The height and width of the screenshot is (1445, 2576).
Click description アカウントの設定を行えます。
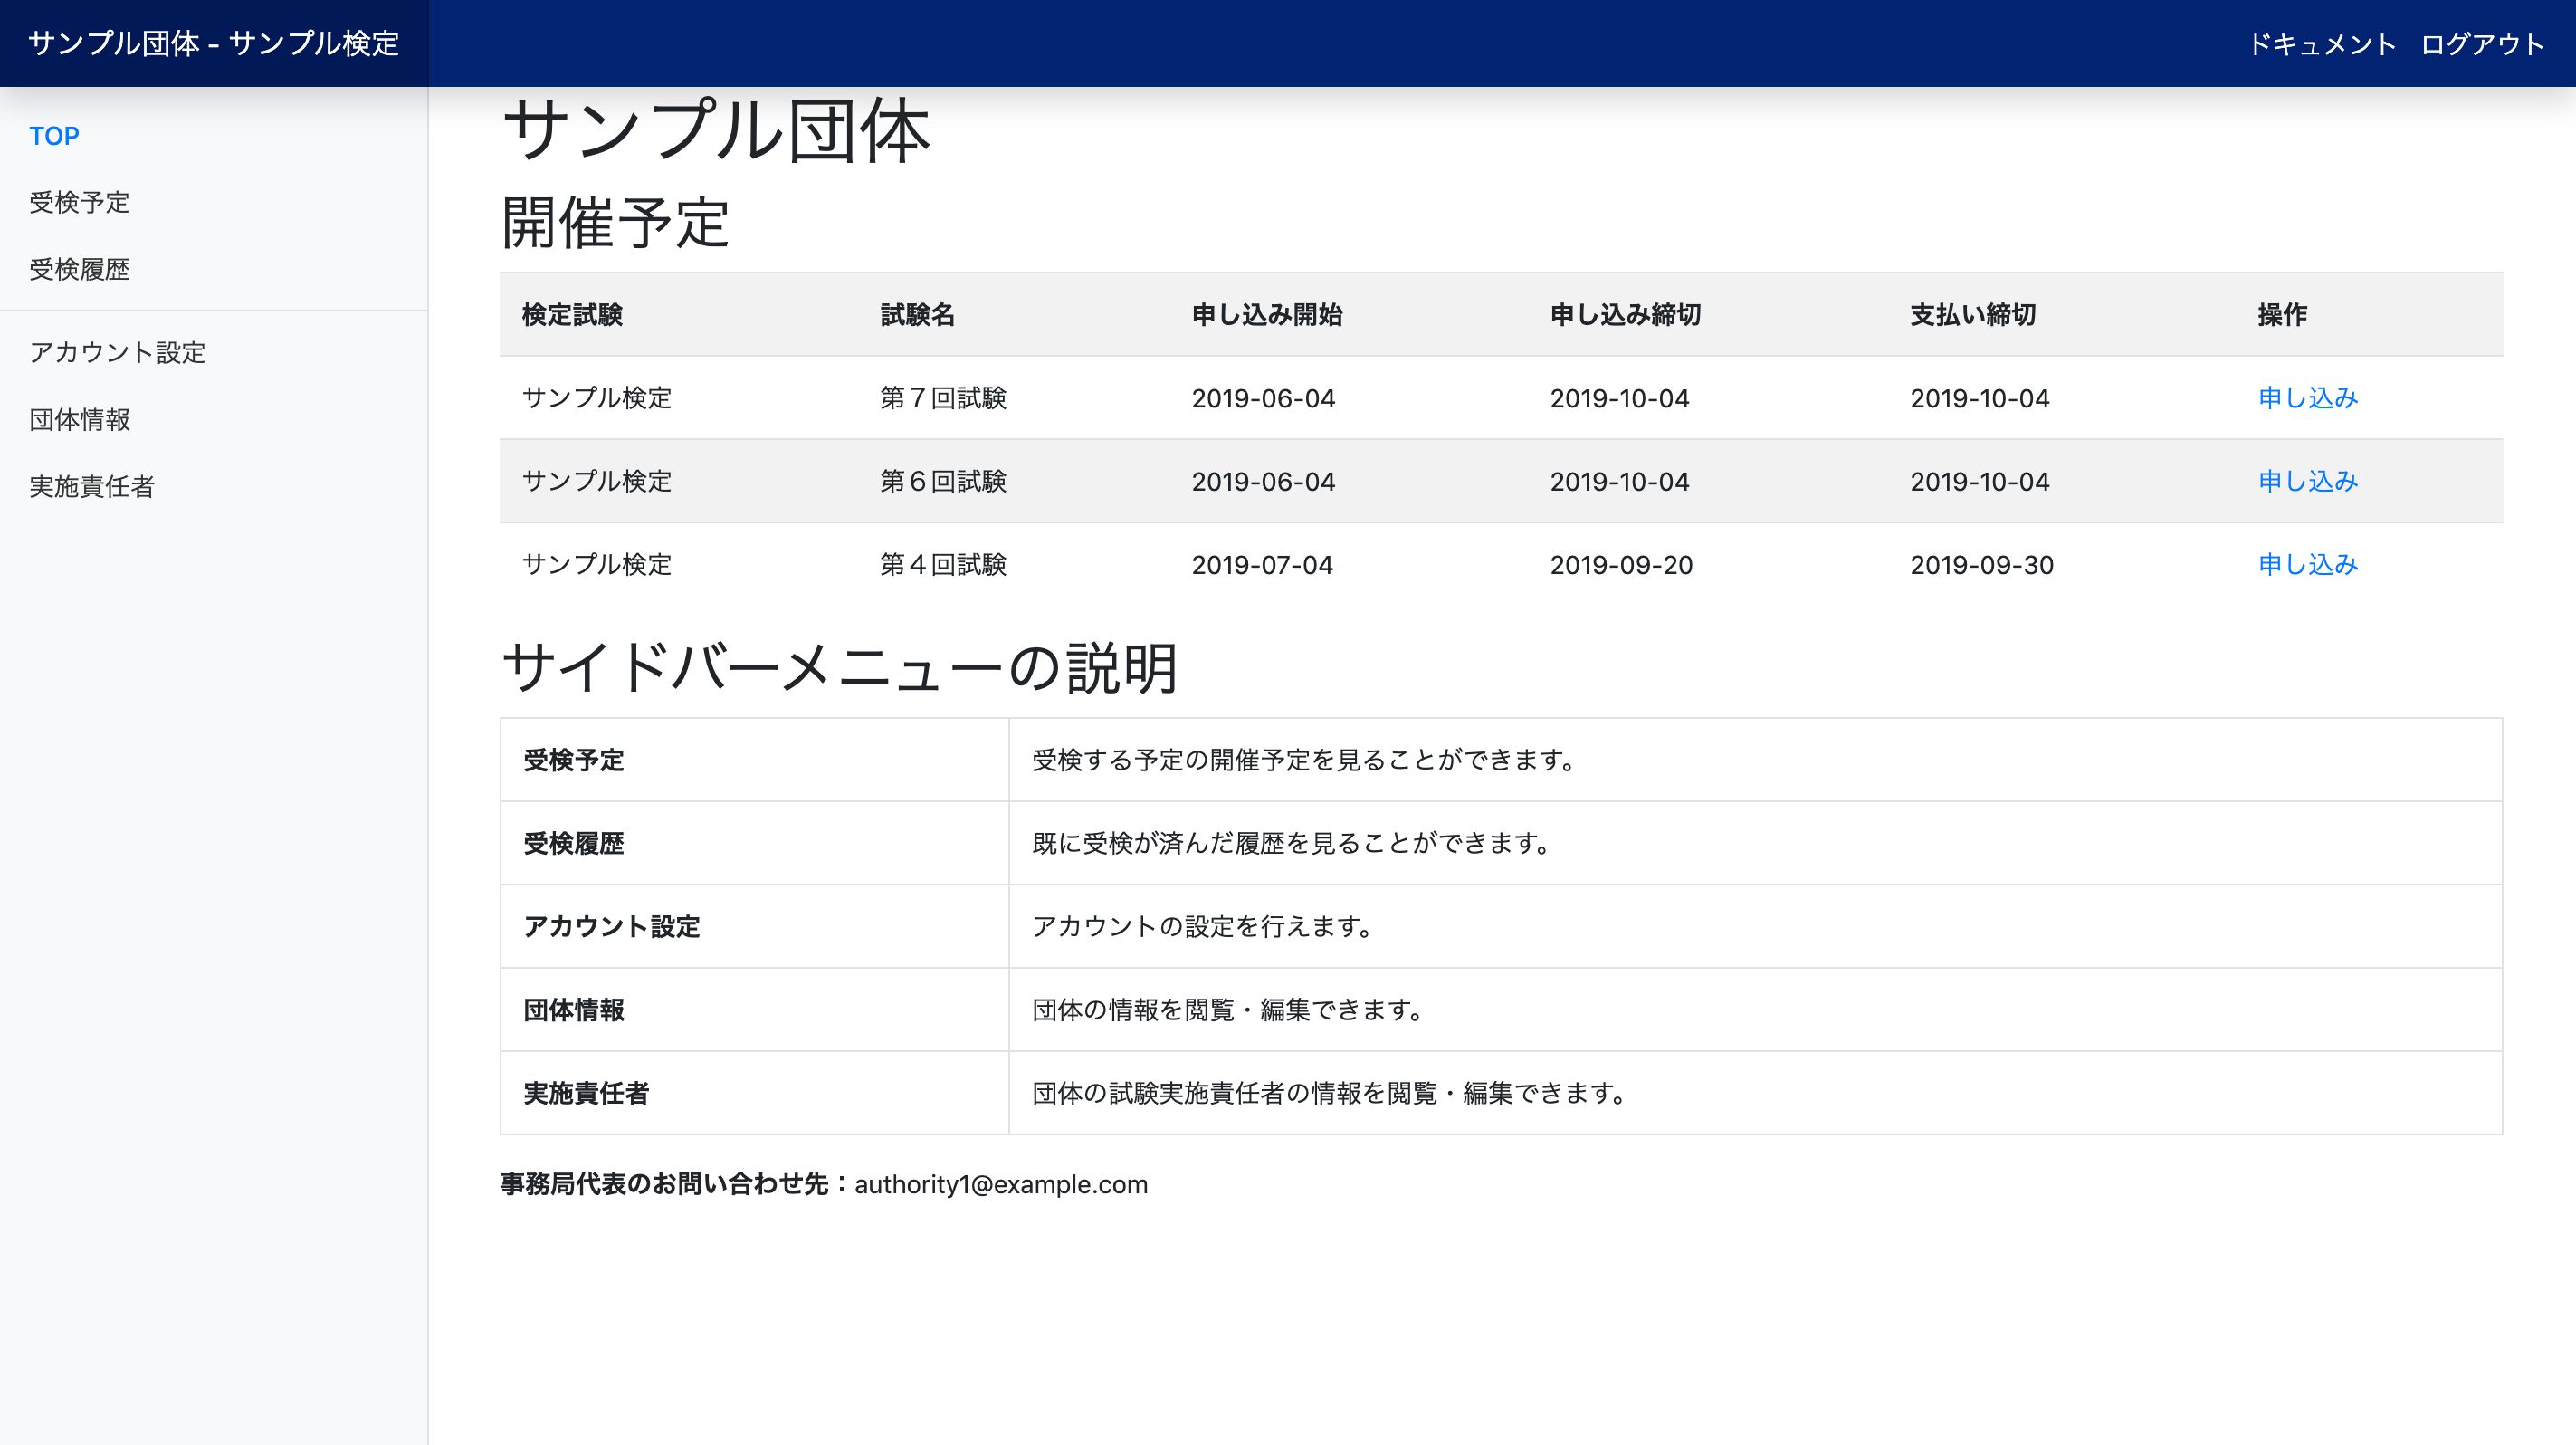pos(1202,926)
